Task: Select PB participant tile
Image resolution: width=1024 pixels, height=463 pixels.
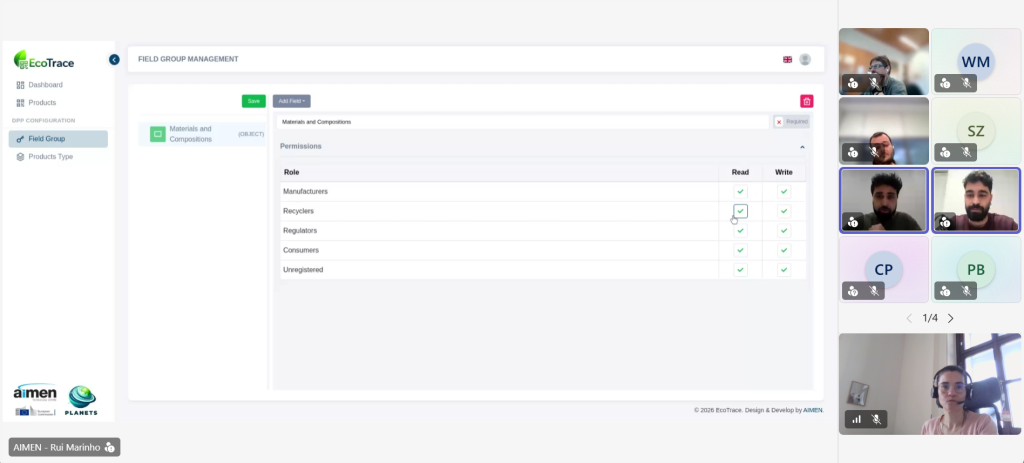Action: click(x=976, y=269)
